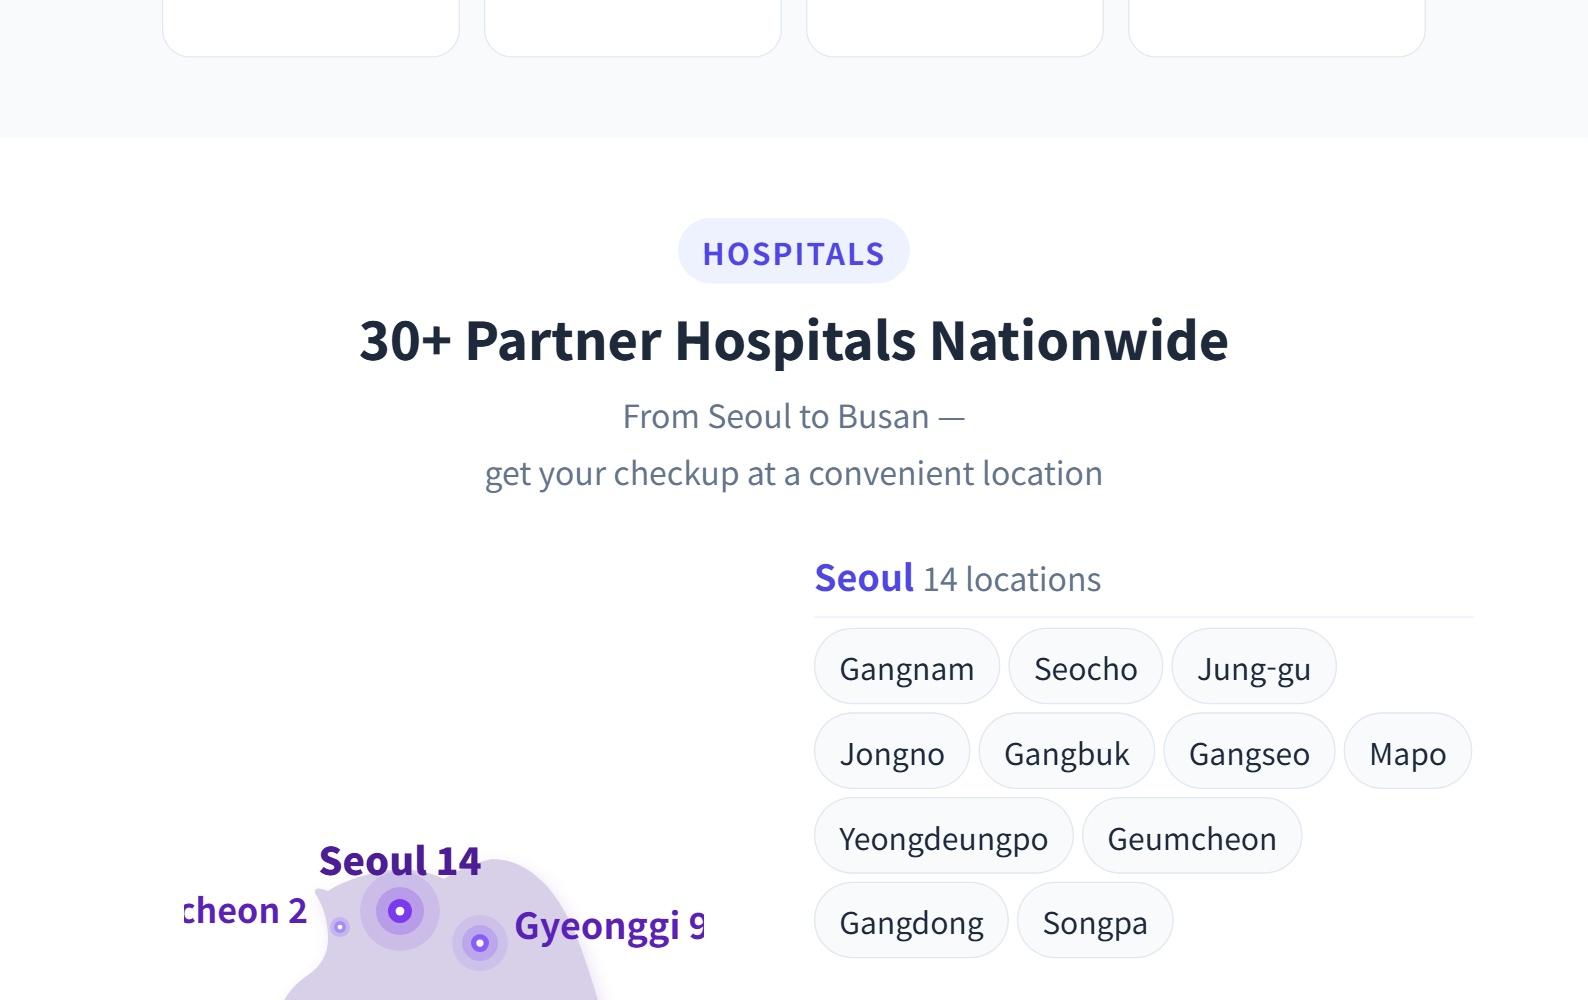Click the "Seoul 14 locations" list heading
The height and width of the screenshot is (1000, 1588).
[957, 579]
